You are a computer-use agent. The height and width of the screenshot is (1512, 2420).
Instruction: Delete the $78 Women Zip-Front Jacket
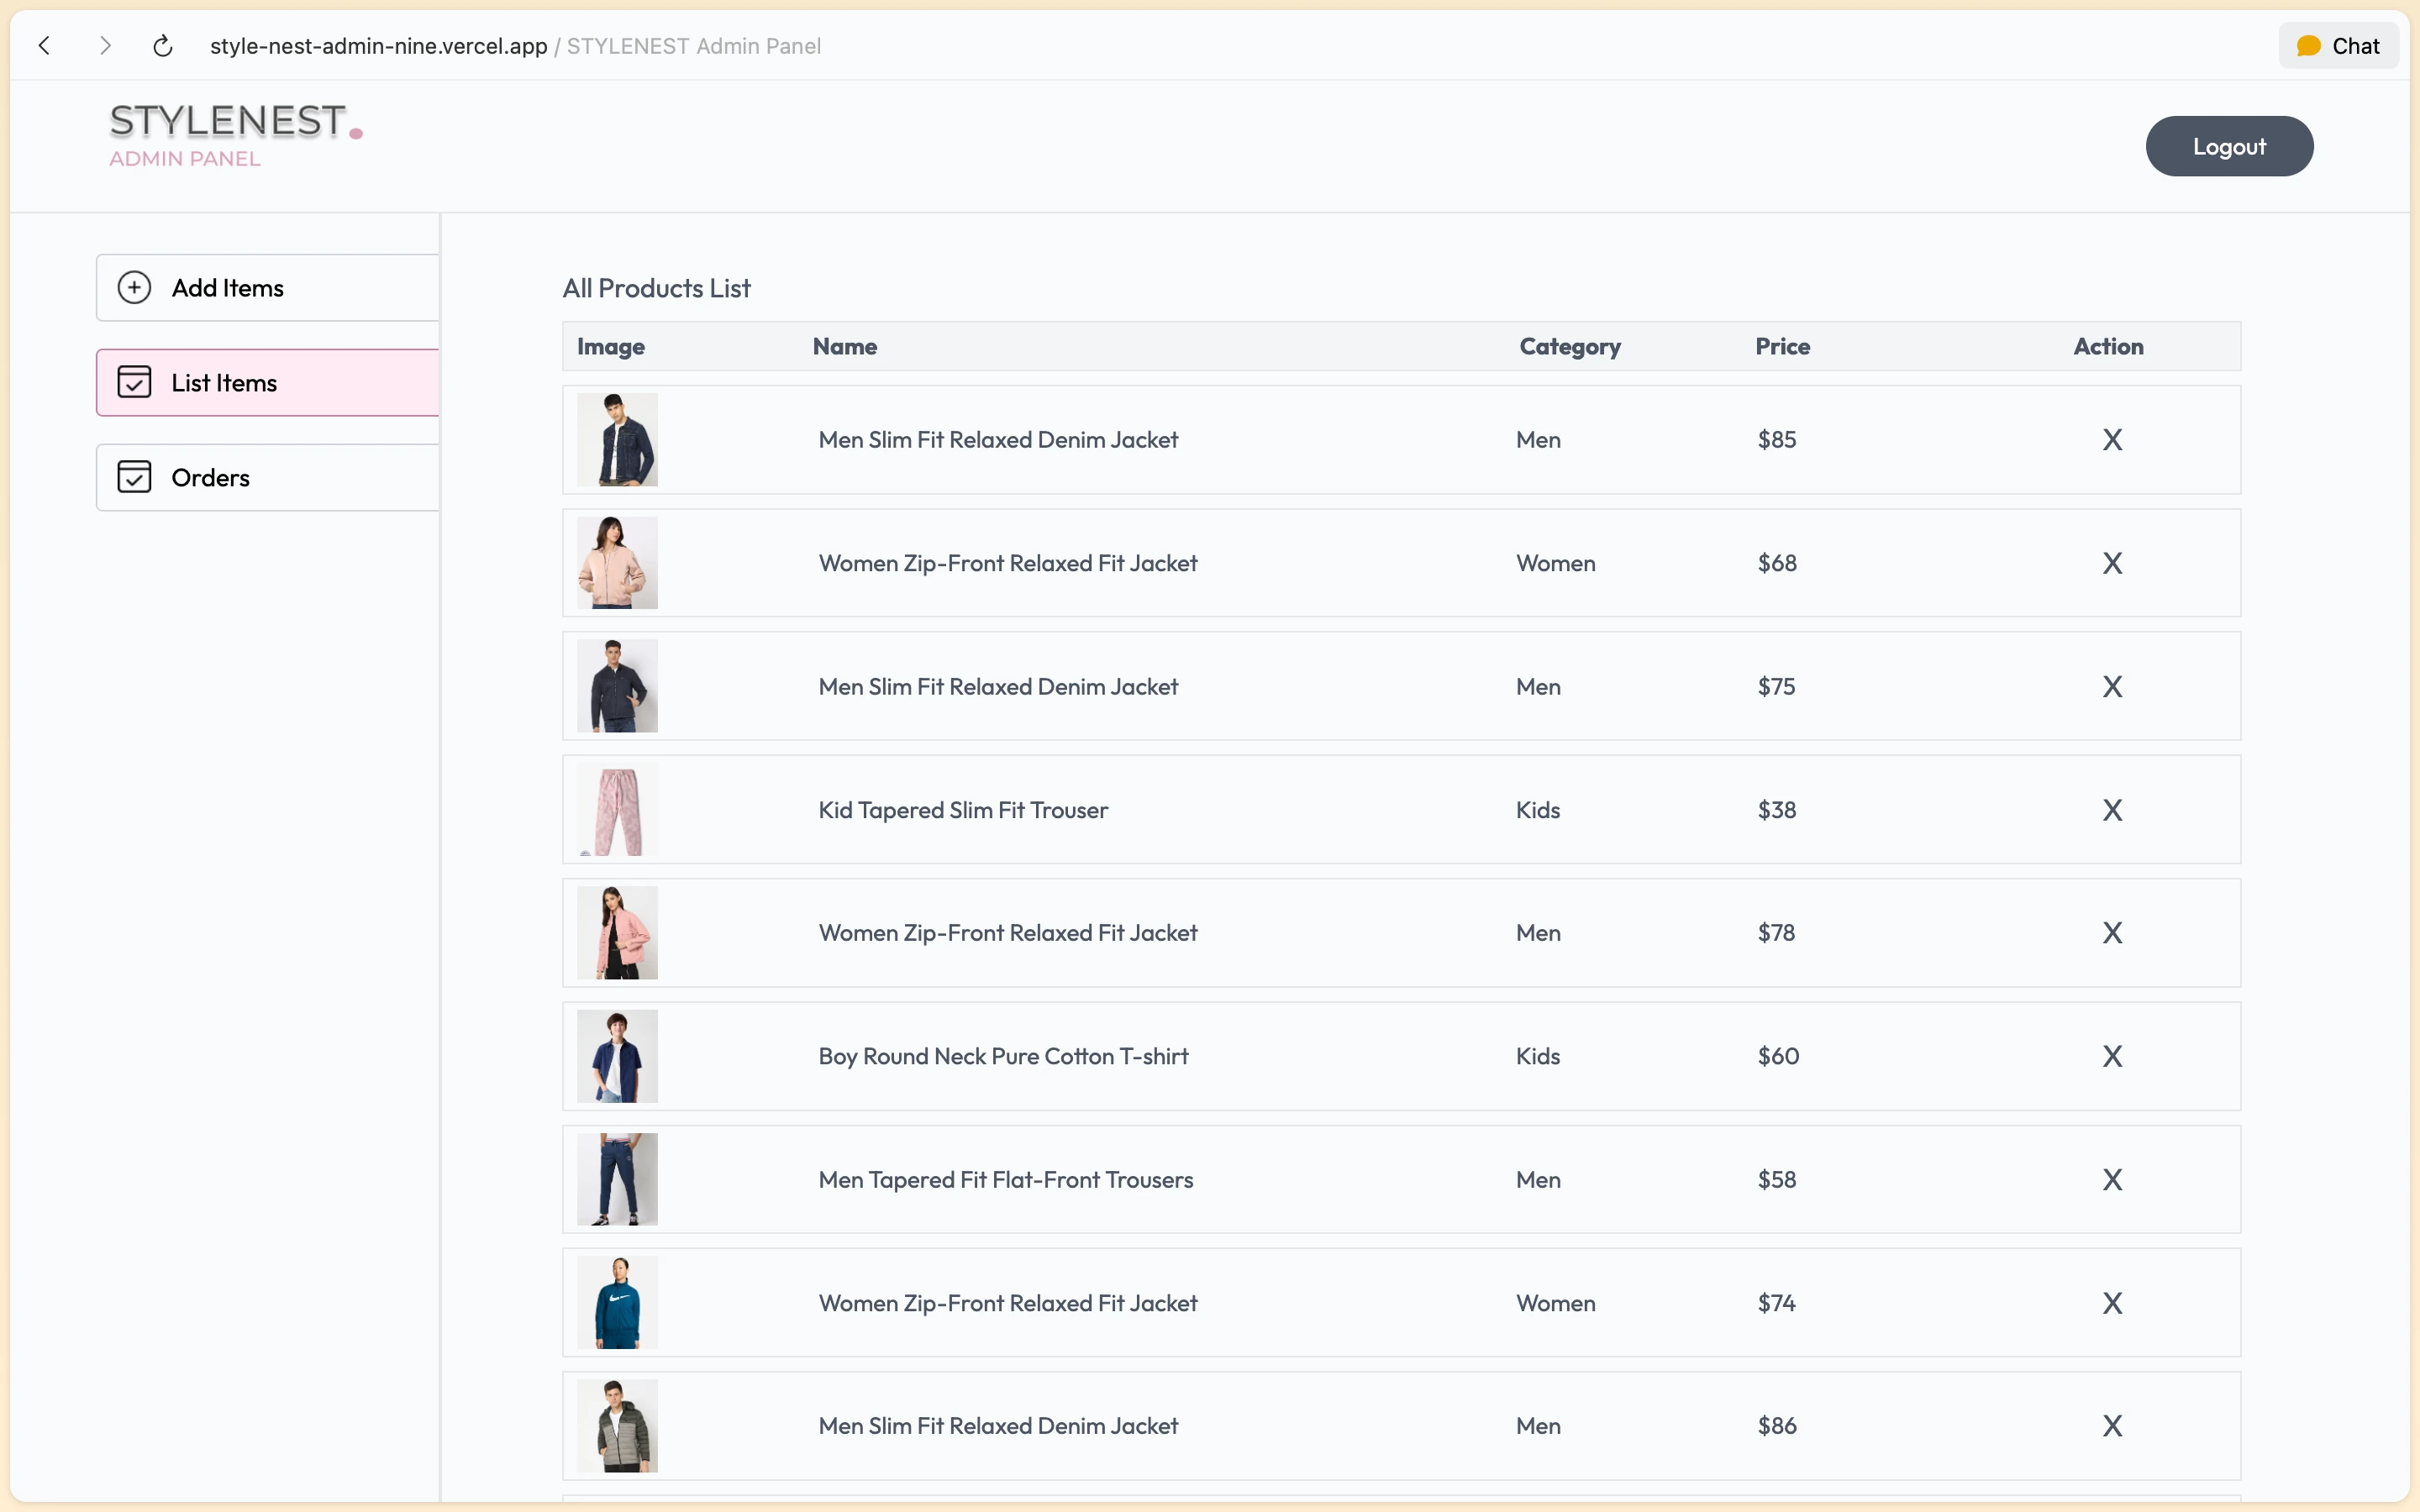pos(2112,933)
